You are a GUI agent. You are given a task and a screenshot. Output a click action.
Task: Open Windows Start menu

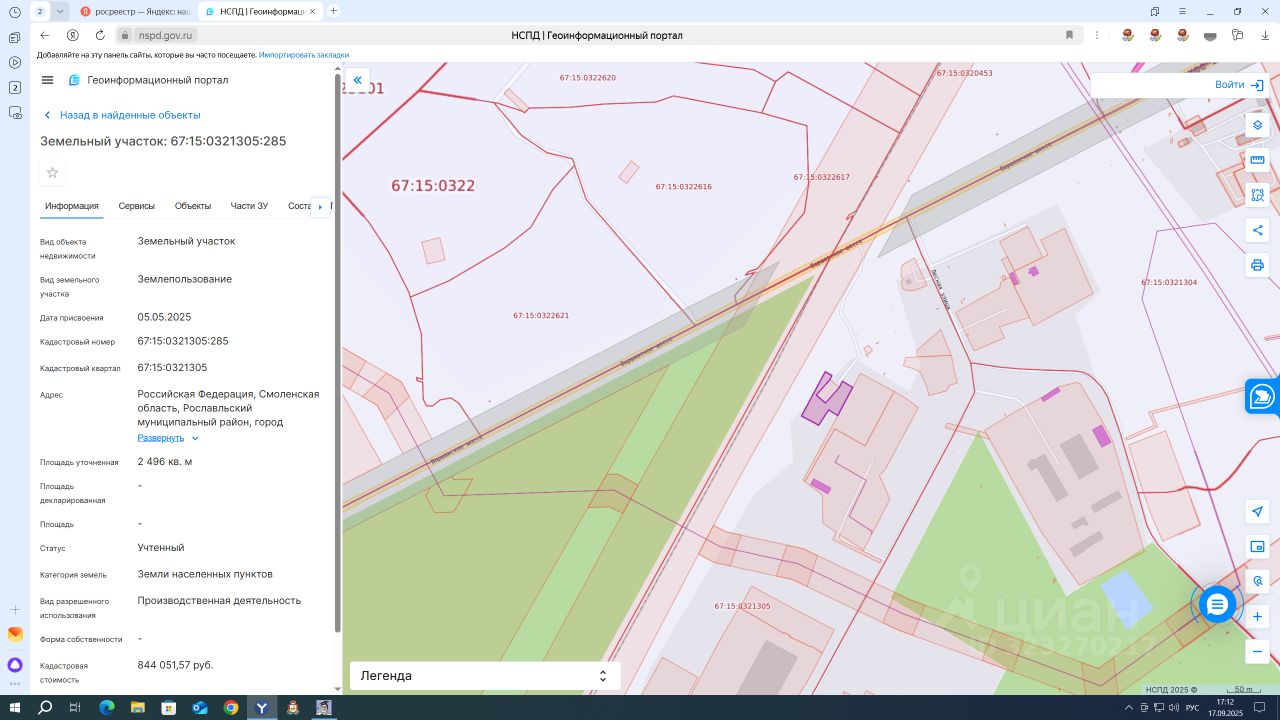click(15, 708)
